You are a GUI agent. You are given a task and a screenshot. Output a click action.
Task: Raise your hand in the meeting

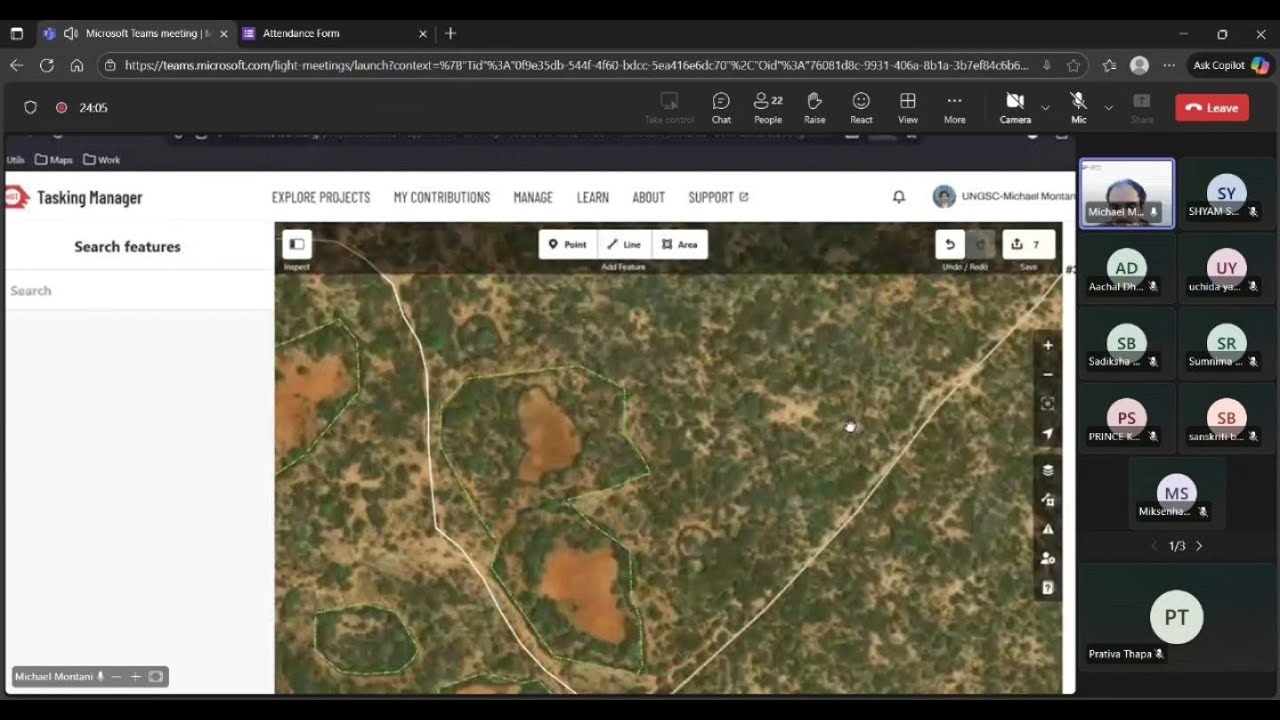(815, 108)
